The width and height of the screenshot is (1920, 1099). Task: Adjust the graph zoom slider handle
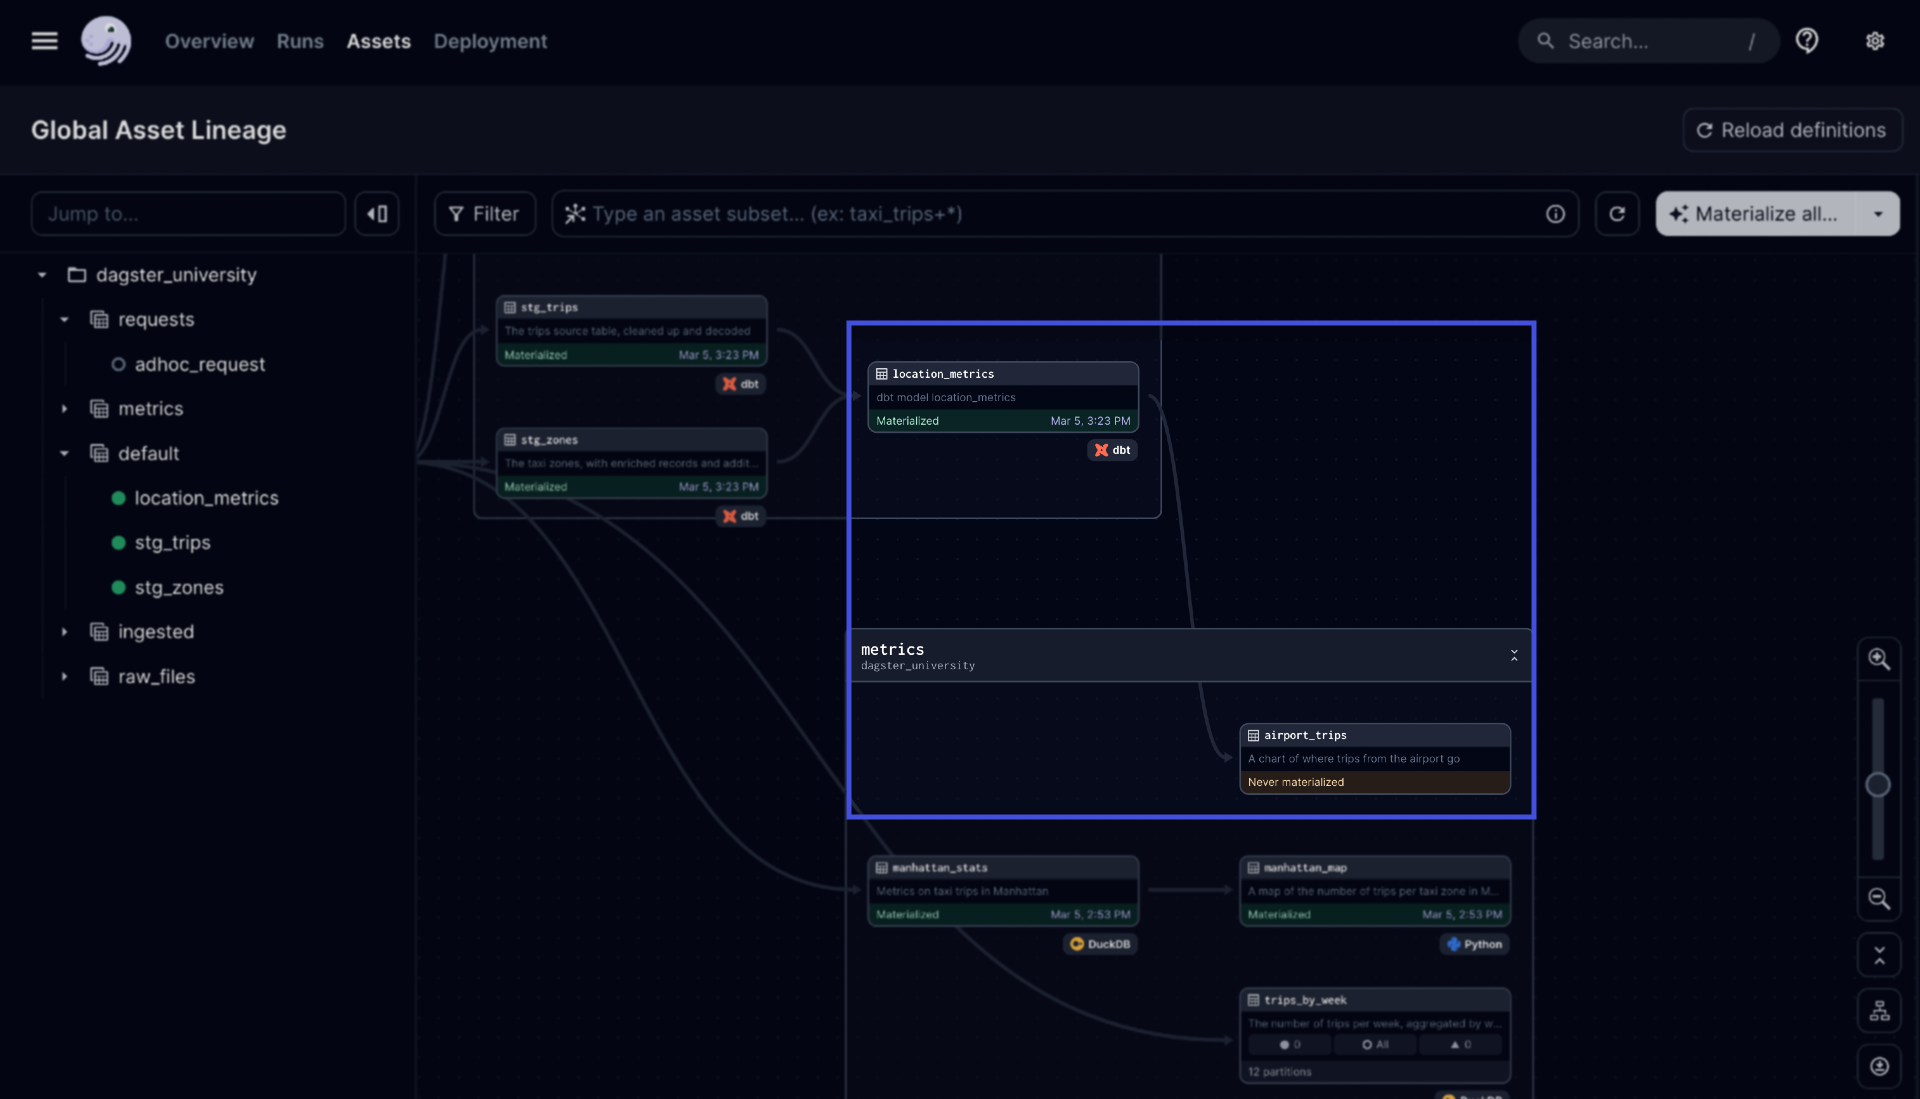click(x=1878, y=785)
